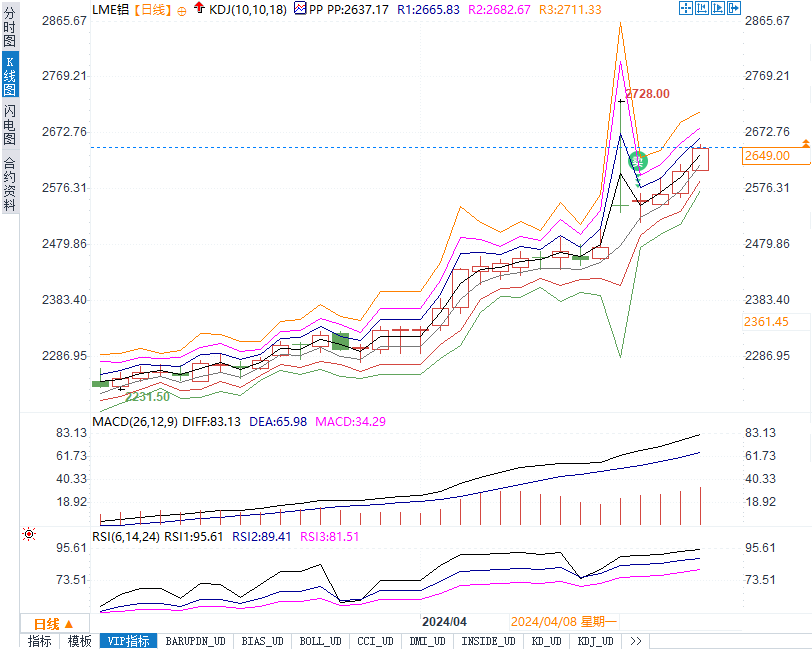This screenshot has height=649, width=812.
Task: Click the 2728.00 high price annotation
Action: 647,94
